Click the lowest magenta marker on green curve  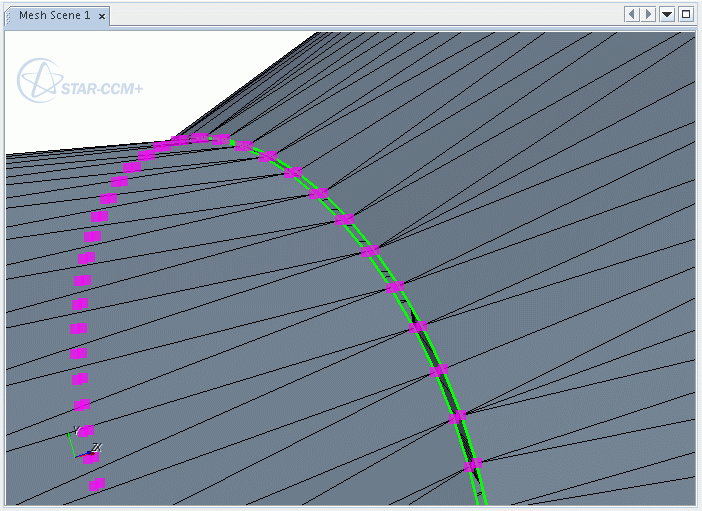click(x=472, y=464)
